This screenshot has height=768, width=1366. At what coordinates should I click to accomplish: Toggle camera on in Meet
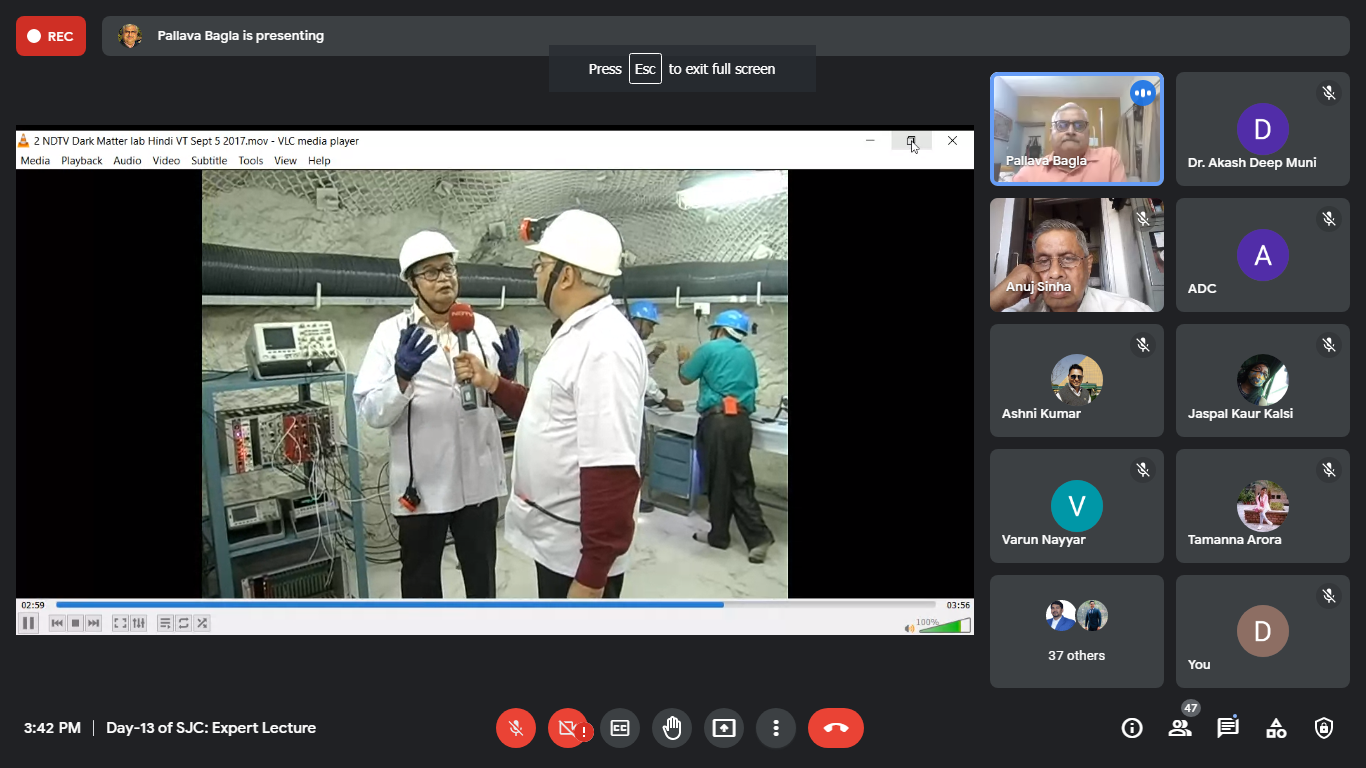point(568,728)
